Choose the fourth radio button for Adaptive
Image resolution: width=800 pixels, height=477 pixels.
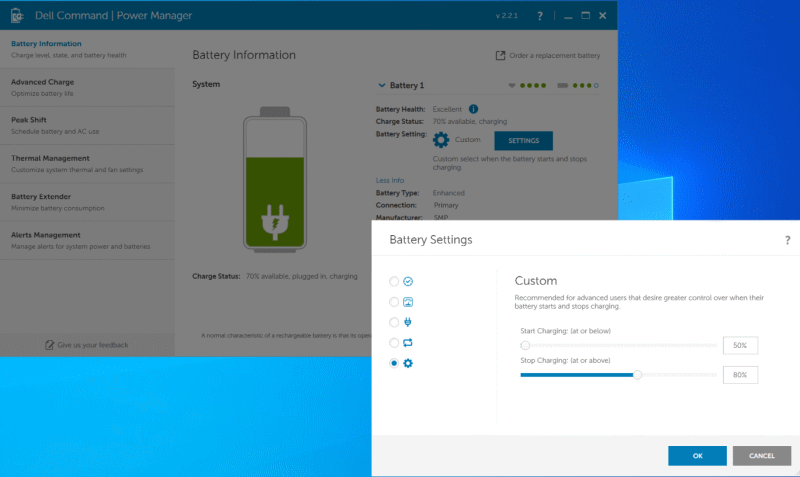point(394,343)
